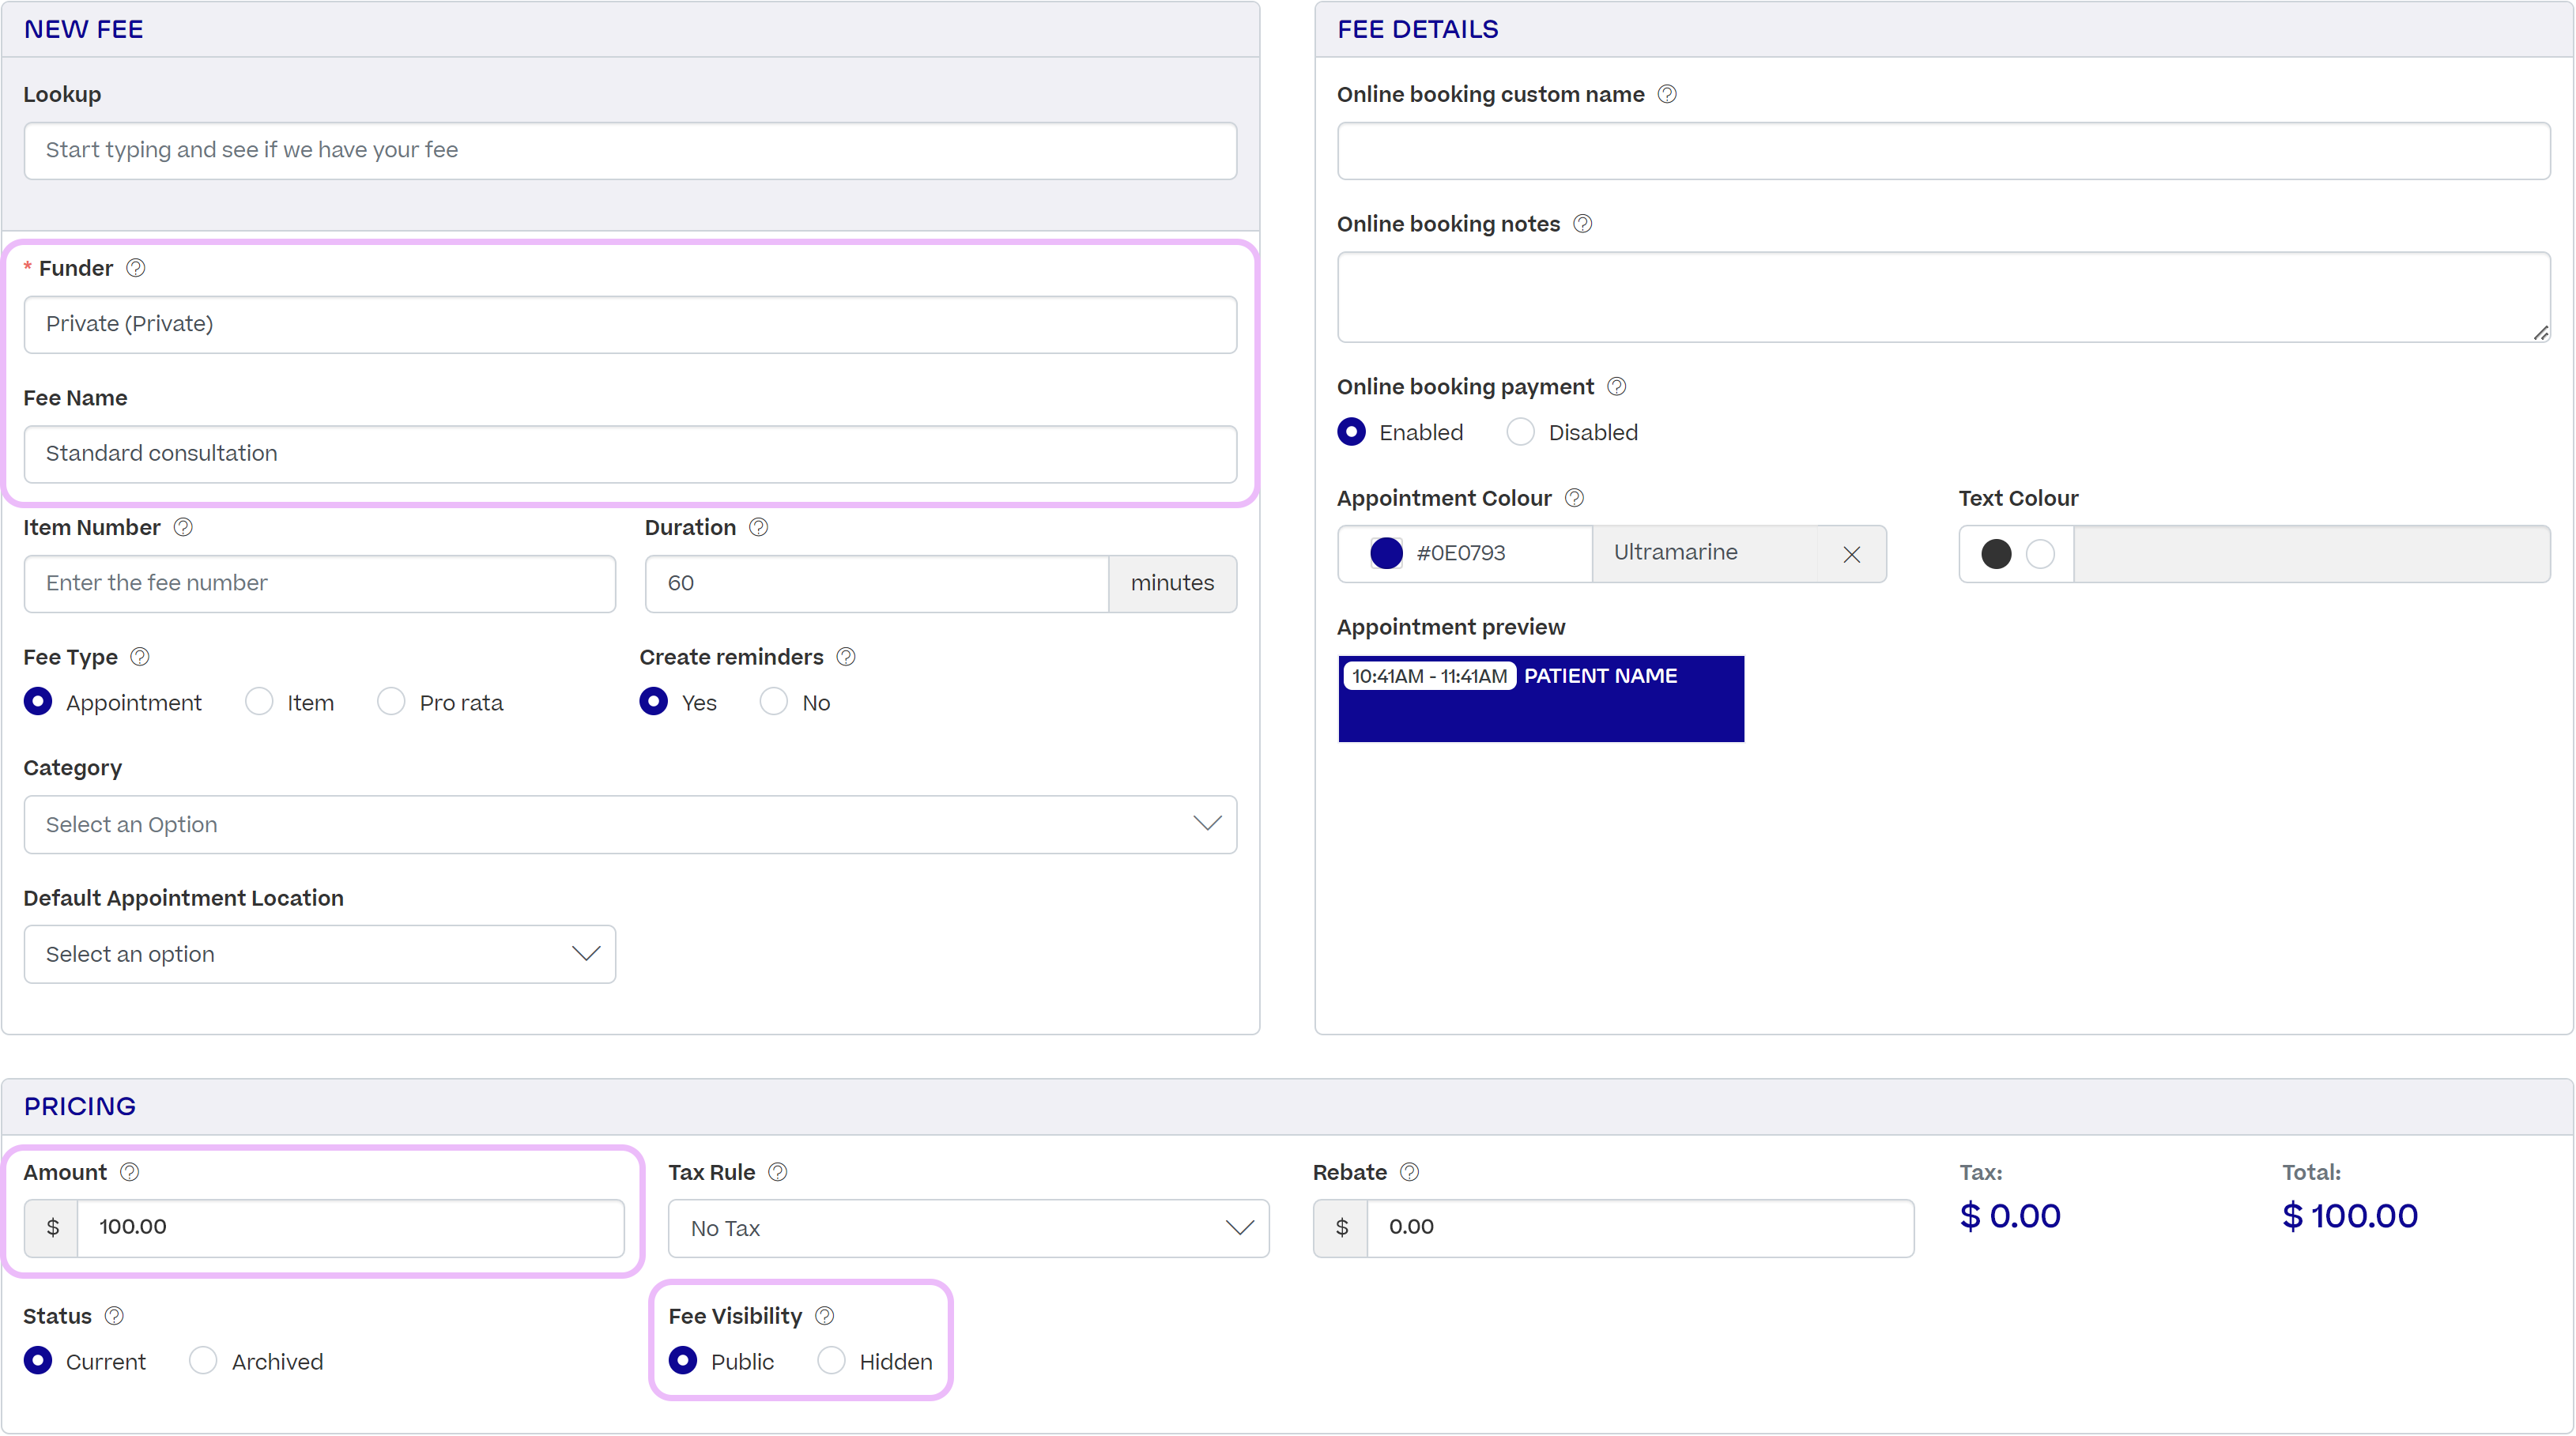Click the ultramarine appointment colour swatch

1386,553
